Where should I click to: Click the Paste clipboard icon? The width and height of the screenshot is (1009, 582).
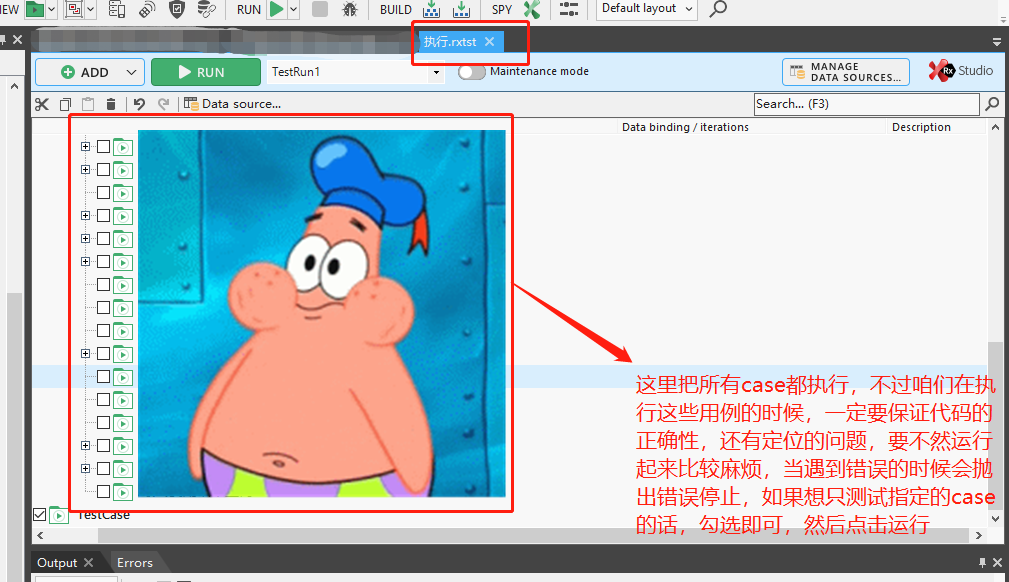[x=88, y=104]
